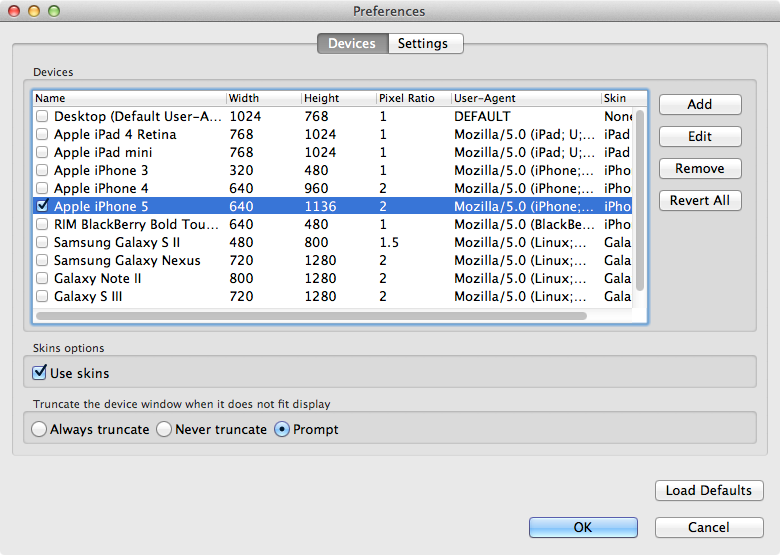Click the Add device button
The width and height of the screenshot is (780, 555).
[700, 104]
